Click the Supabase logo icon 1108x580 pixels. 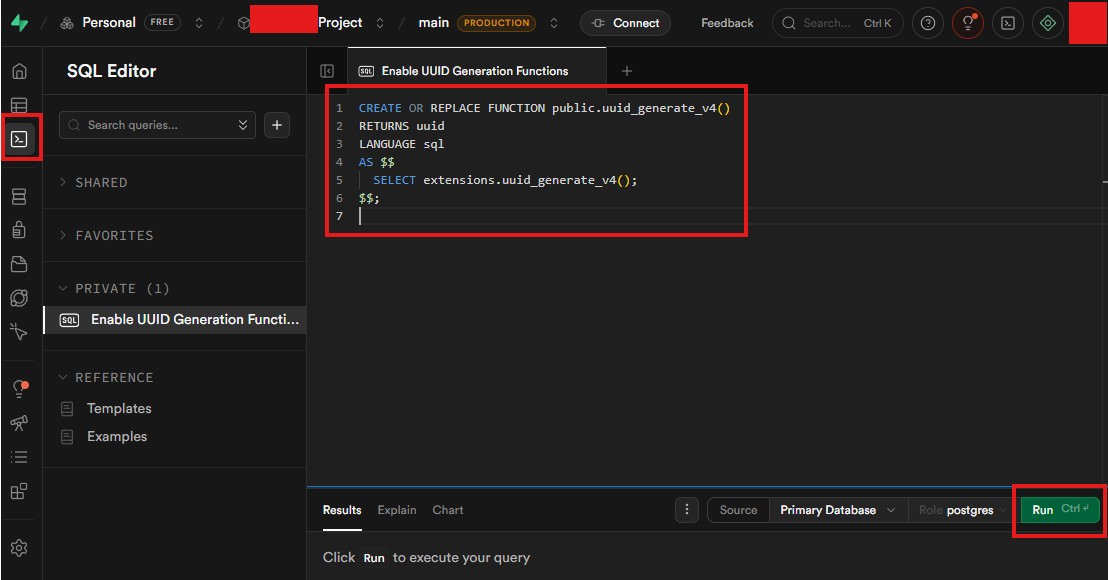(x=20, y=23)
